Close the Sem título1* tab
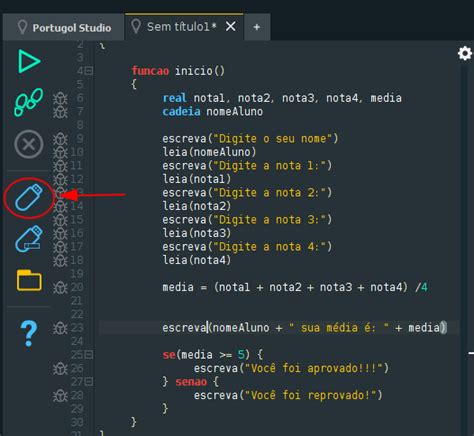The image size is (474, 436). click(x=231, y=26)
